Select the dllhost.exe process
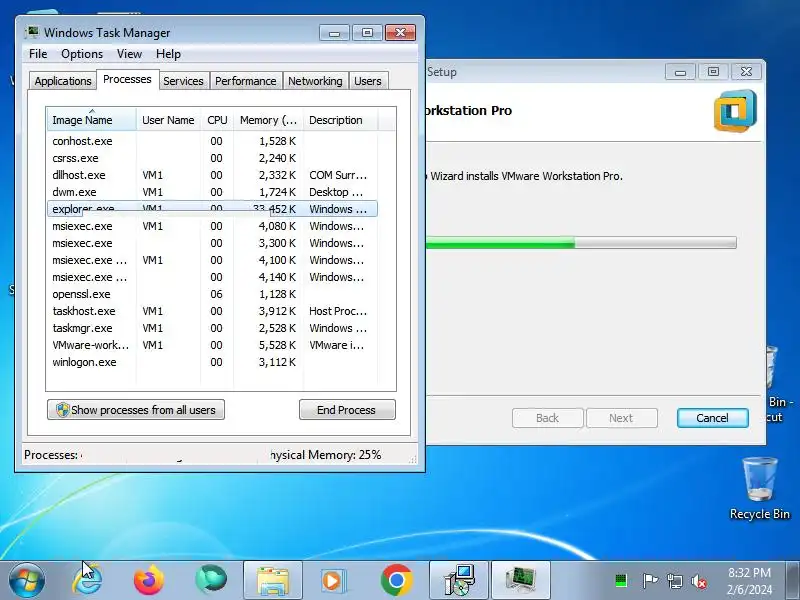The image size is (800, 600). pos(213,175)
